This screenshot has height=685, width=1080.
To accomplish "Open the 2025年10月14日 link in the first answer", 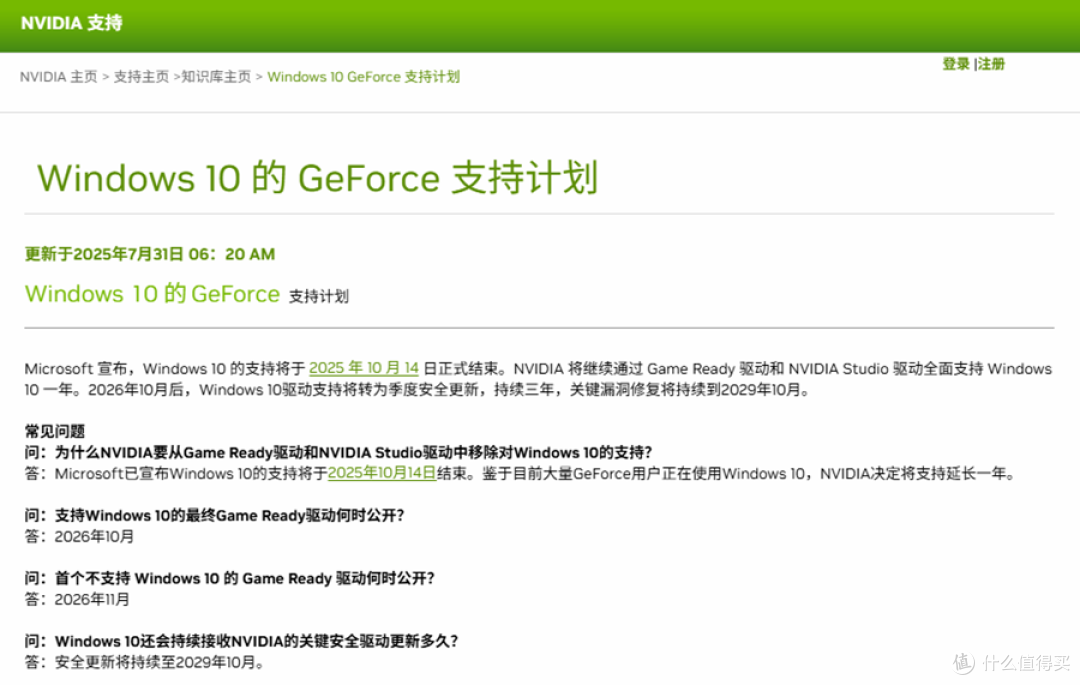I will click(x=382, y=474).
